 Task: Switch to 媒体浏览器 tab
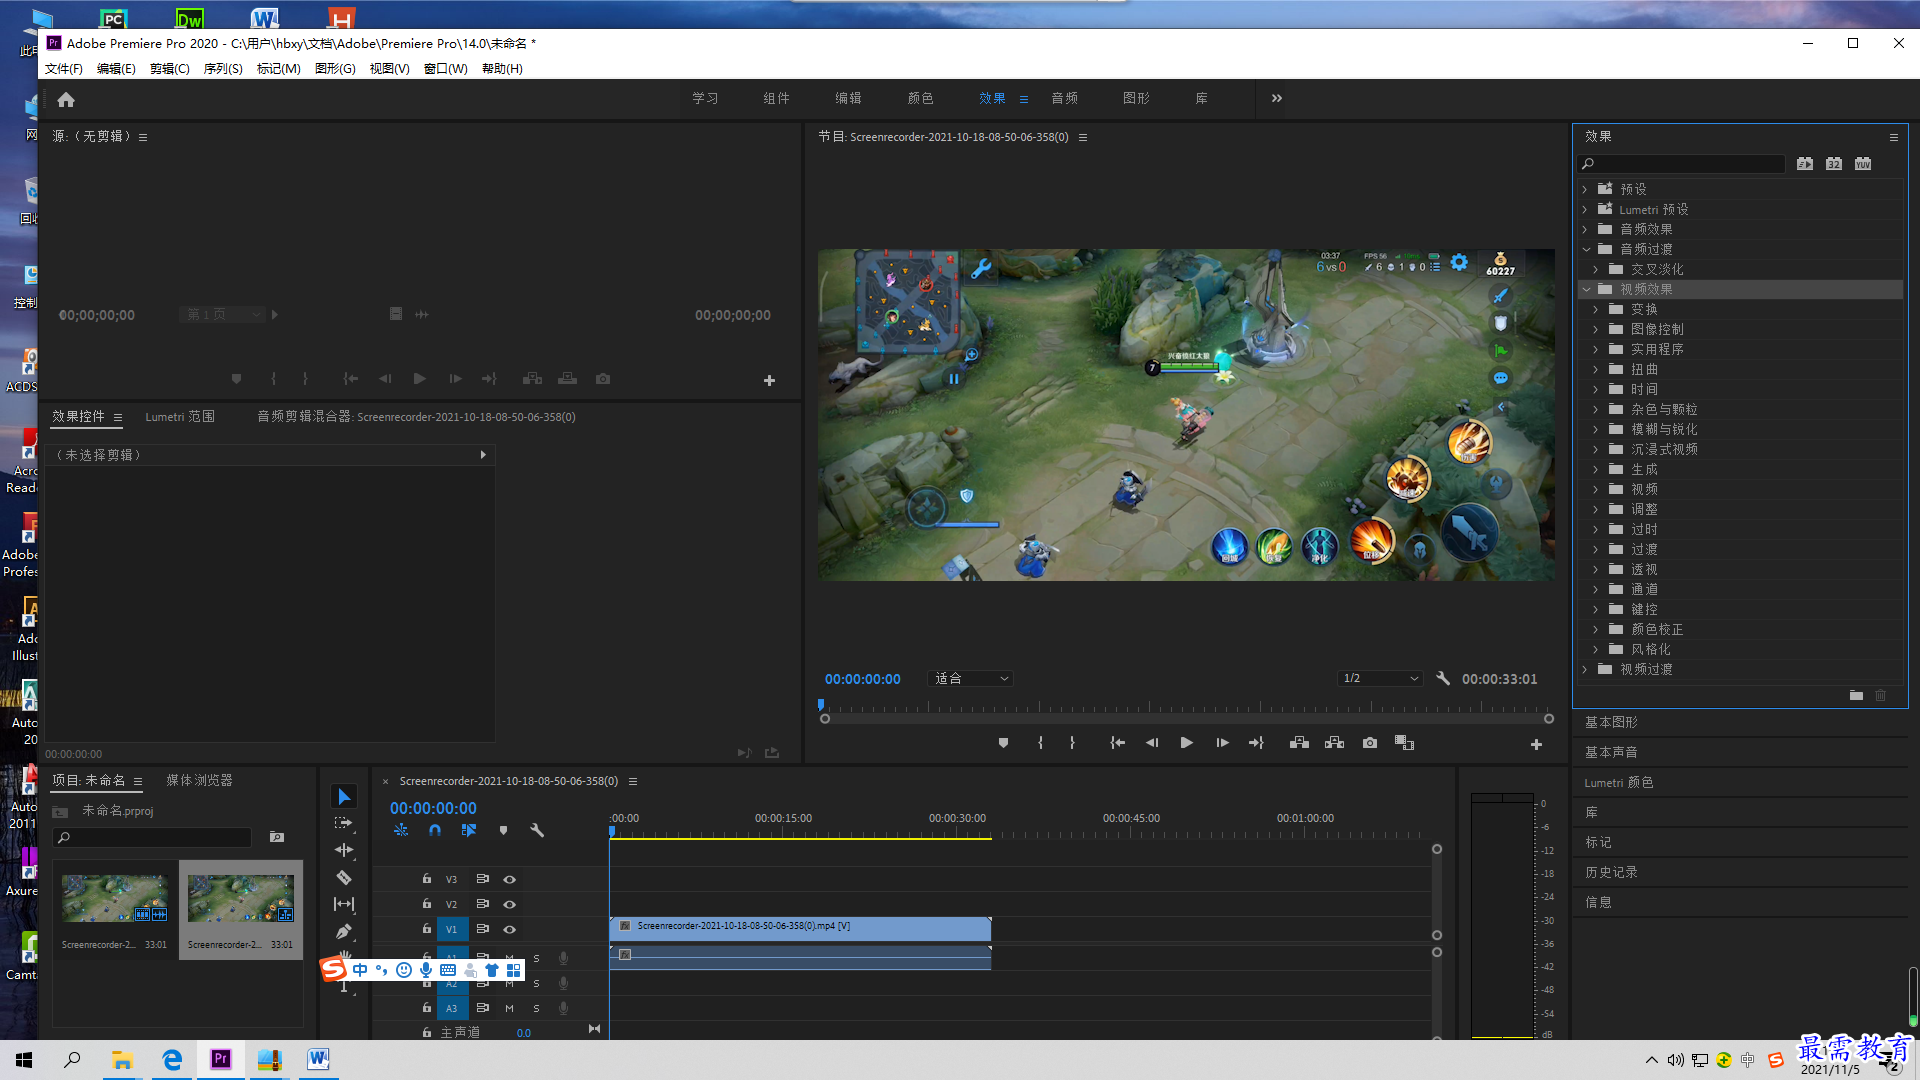click(199, 780)
